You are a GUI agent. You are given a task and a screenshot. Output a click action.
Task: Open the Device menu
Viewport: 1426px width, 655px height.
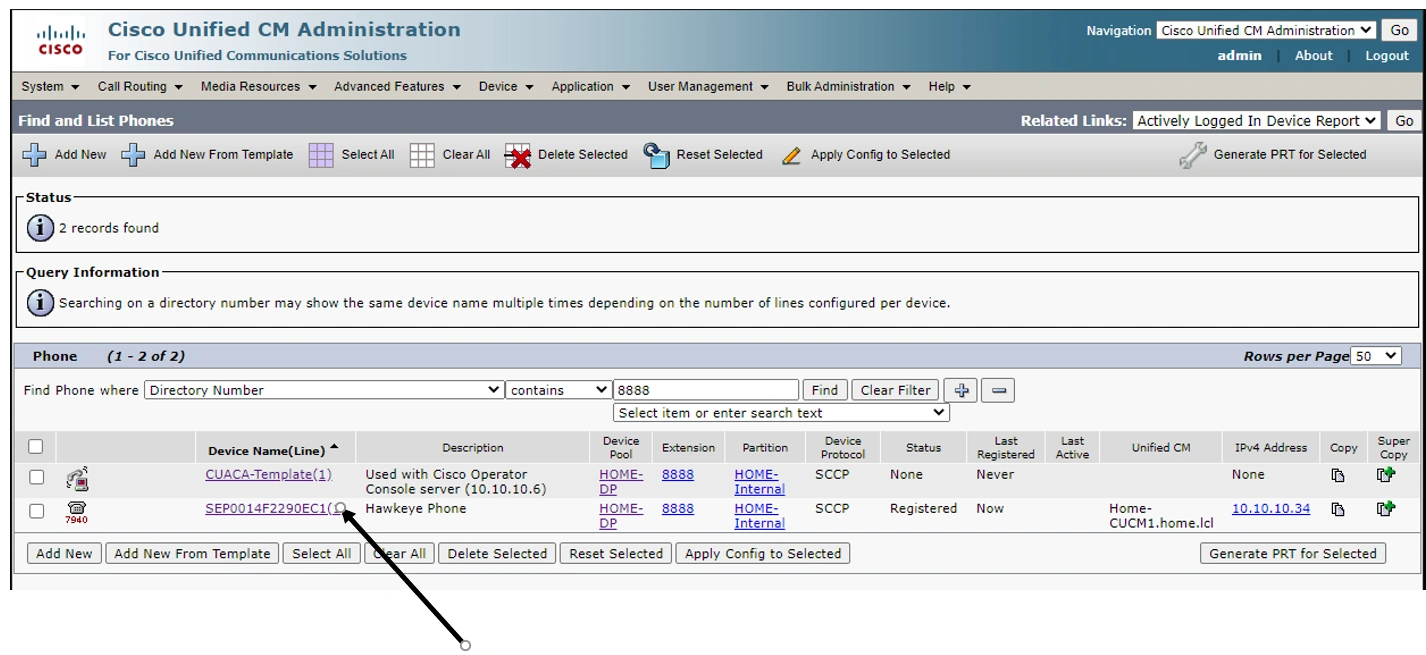point(506,87)
